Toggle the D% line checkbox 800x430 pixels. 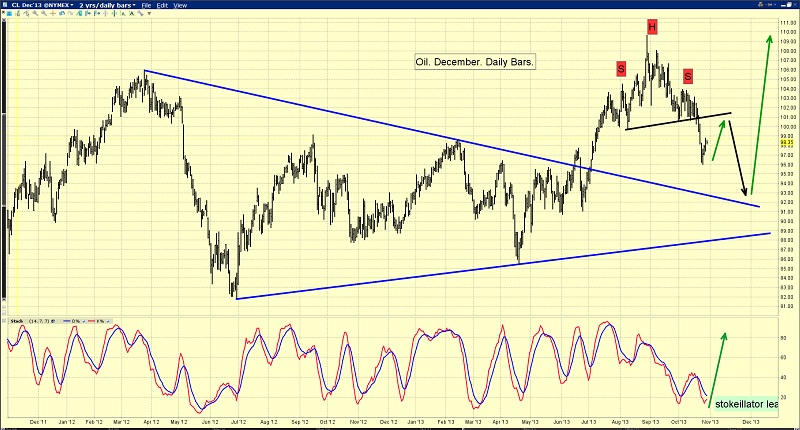click(x=84, y=321)
